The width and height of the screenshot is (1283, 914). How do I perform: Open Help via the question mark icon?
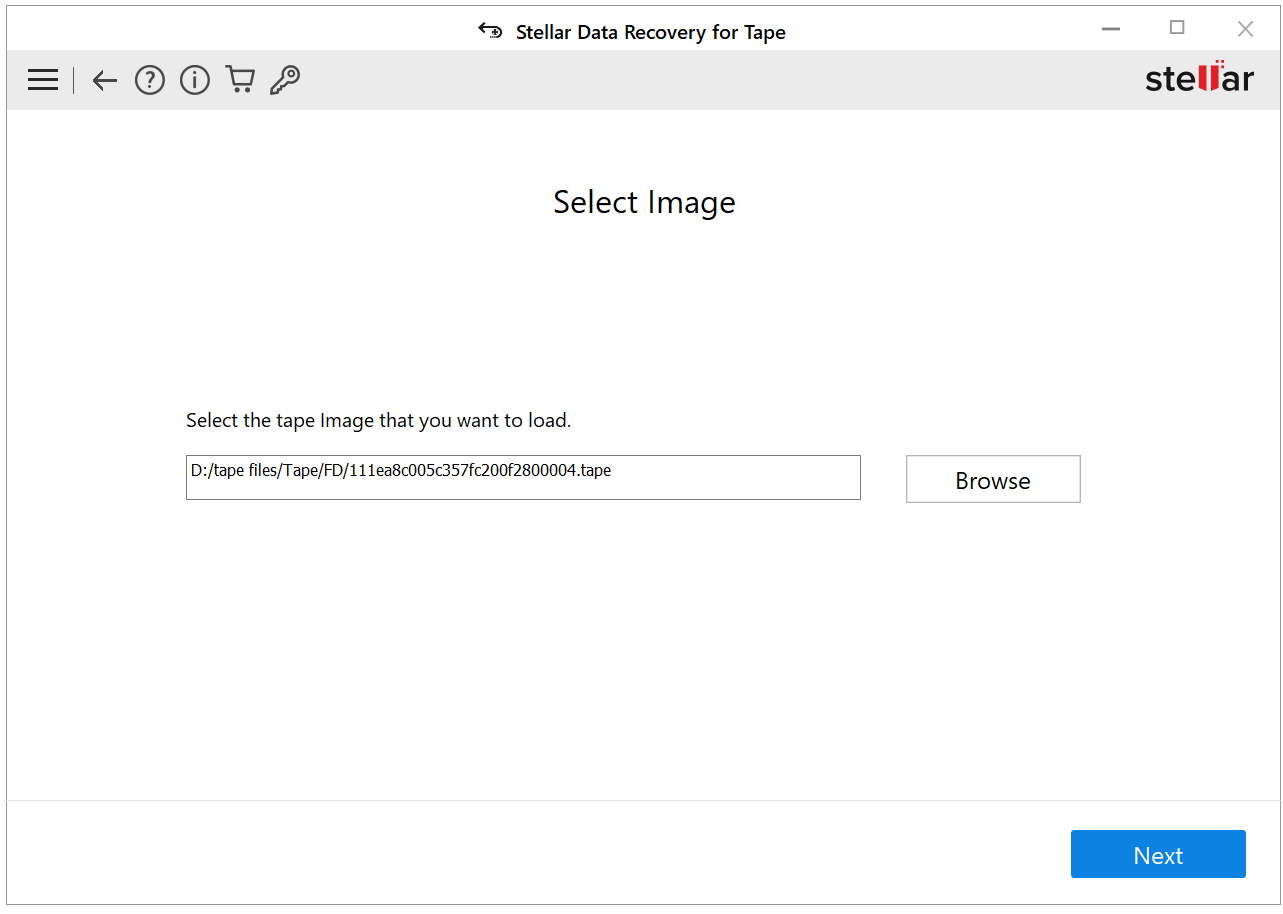click(150, 80)
